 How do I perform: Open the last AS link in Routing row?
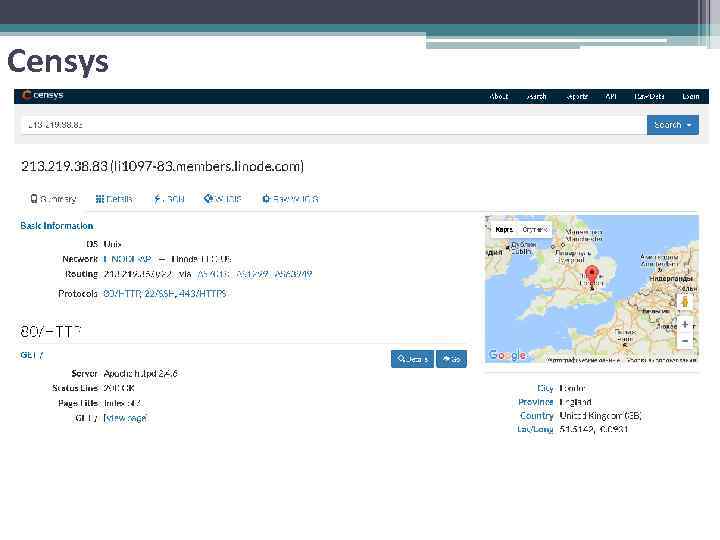coord(293,274)
